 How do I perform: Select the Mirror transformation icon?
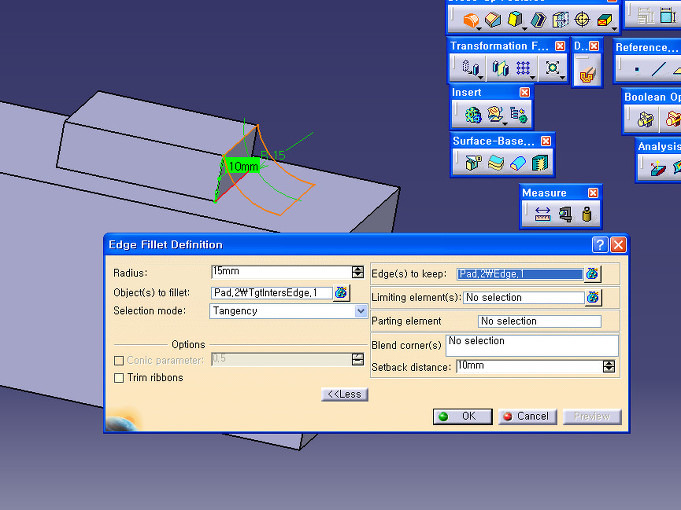tap(500, 68)
